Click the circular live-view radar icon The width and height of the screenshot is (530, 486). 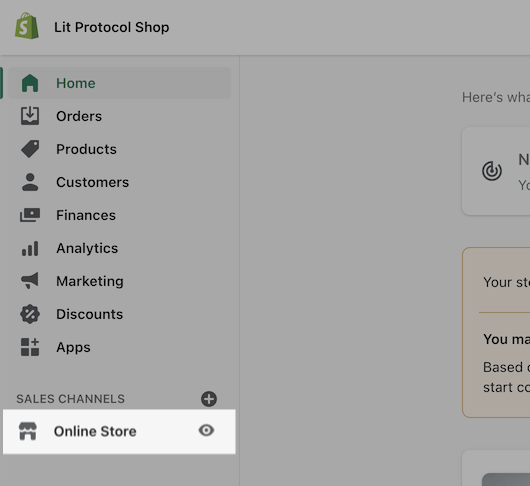click(x=492, y=171)
